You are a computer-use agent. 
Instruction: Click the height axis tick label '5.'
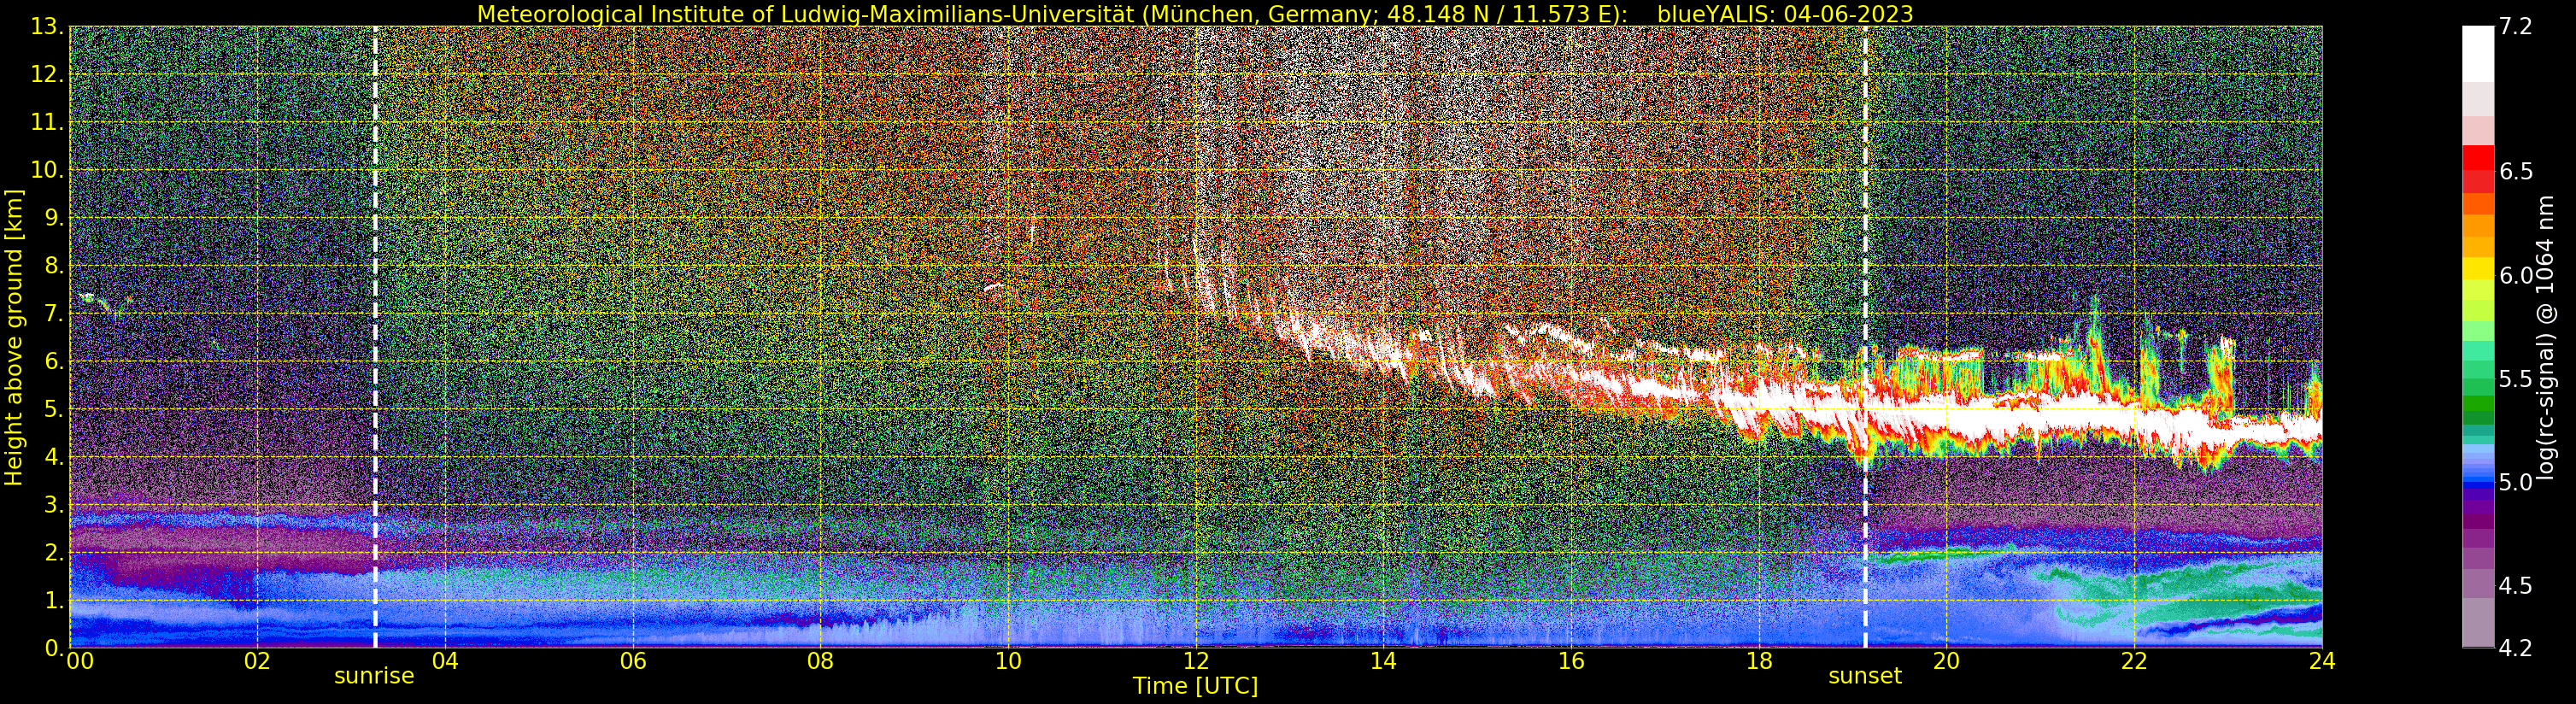point(54,409)
